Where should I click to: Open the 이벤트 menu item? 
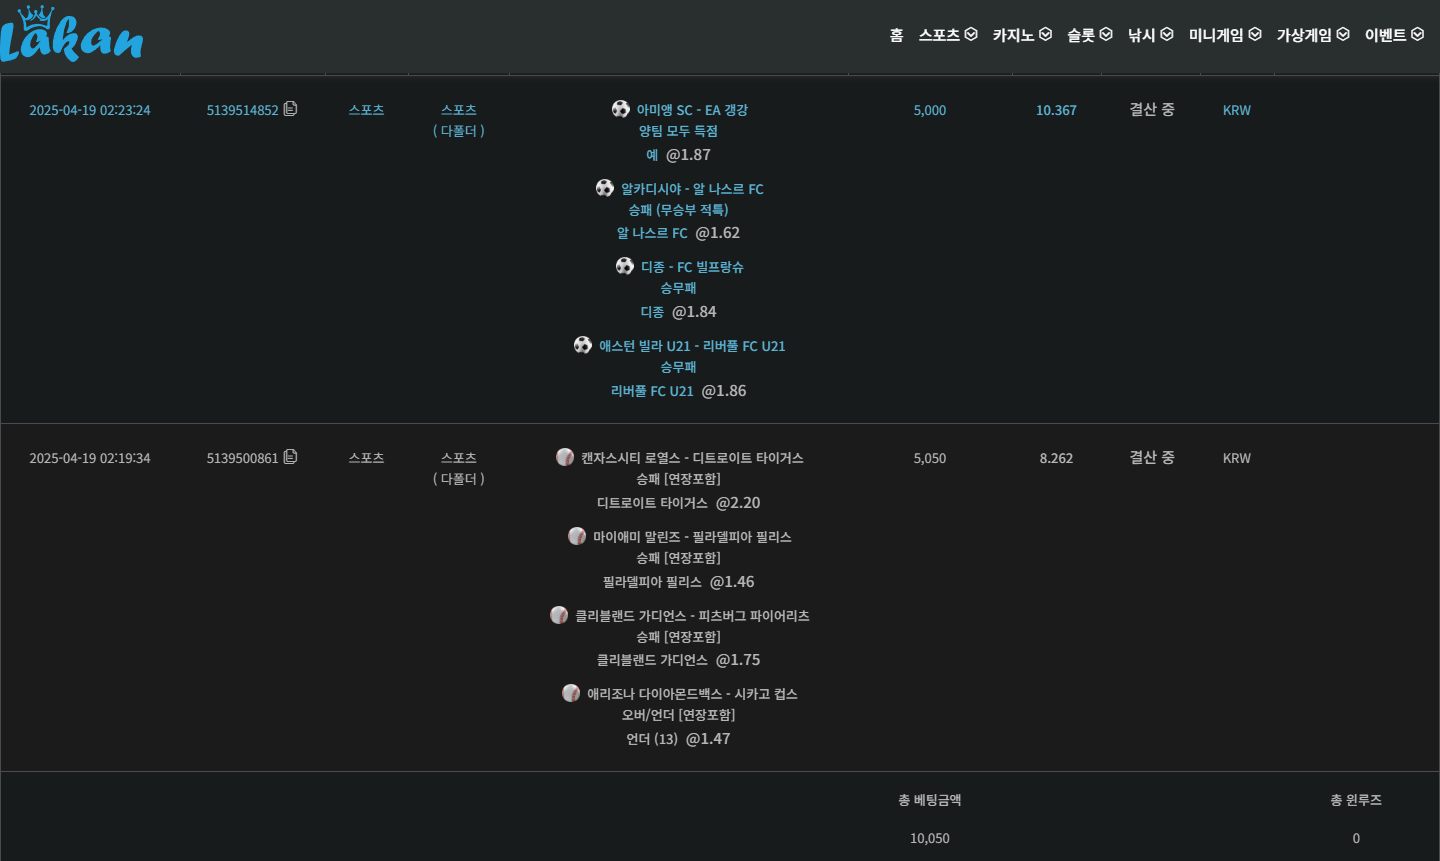1393,35
